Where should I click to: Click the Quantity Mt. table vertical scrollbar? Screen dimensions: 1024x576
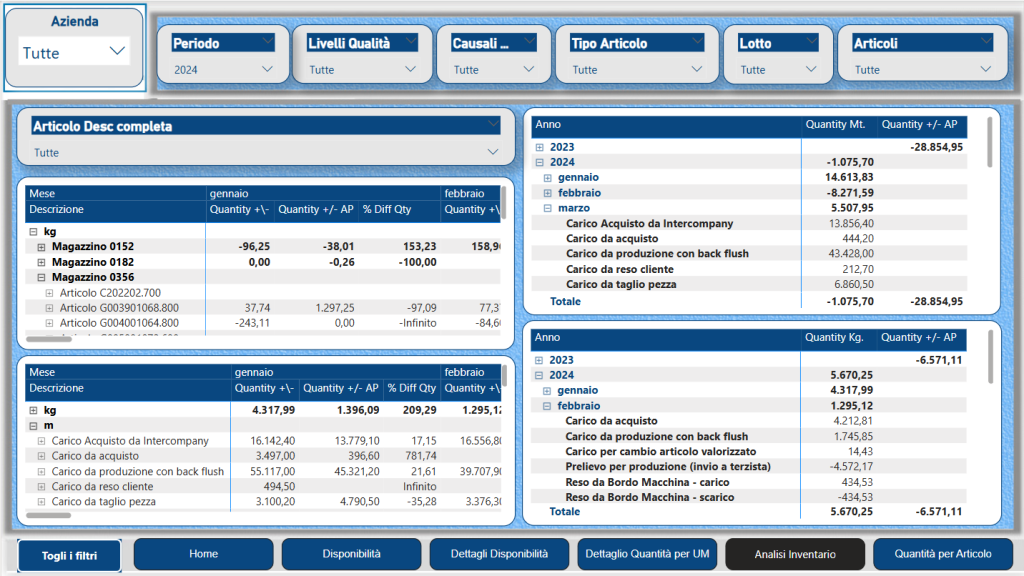click(x=988, y=142)
